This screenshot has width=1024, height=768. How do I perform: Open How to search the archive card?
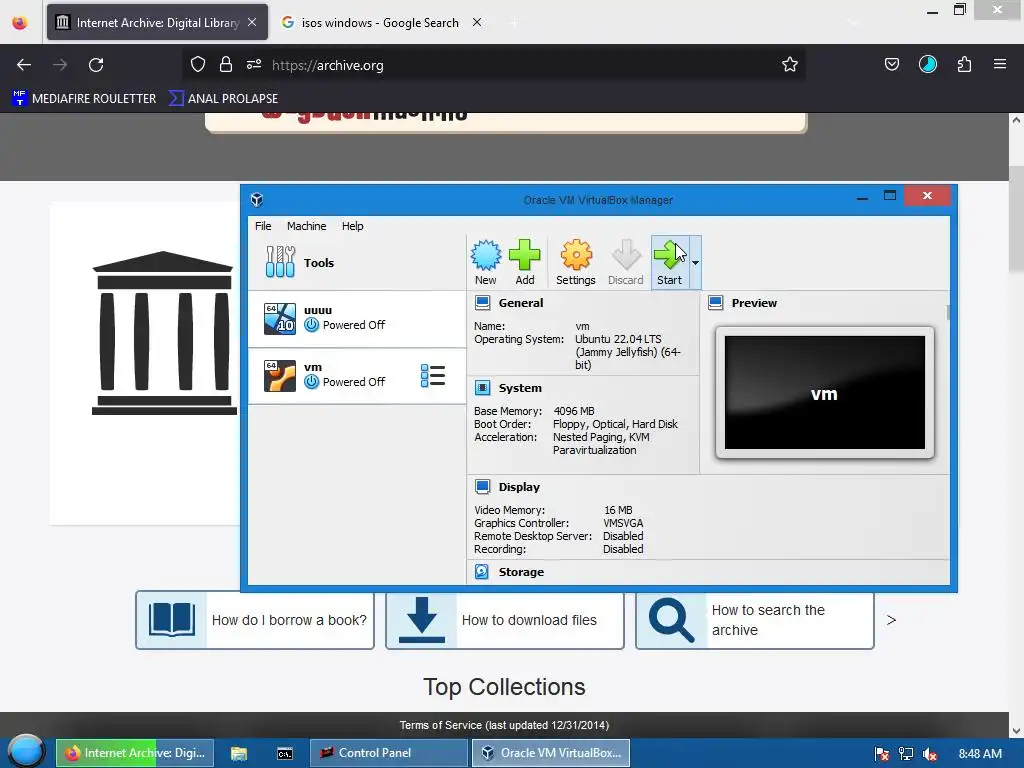(754, 620)
